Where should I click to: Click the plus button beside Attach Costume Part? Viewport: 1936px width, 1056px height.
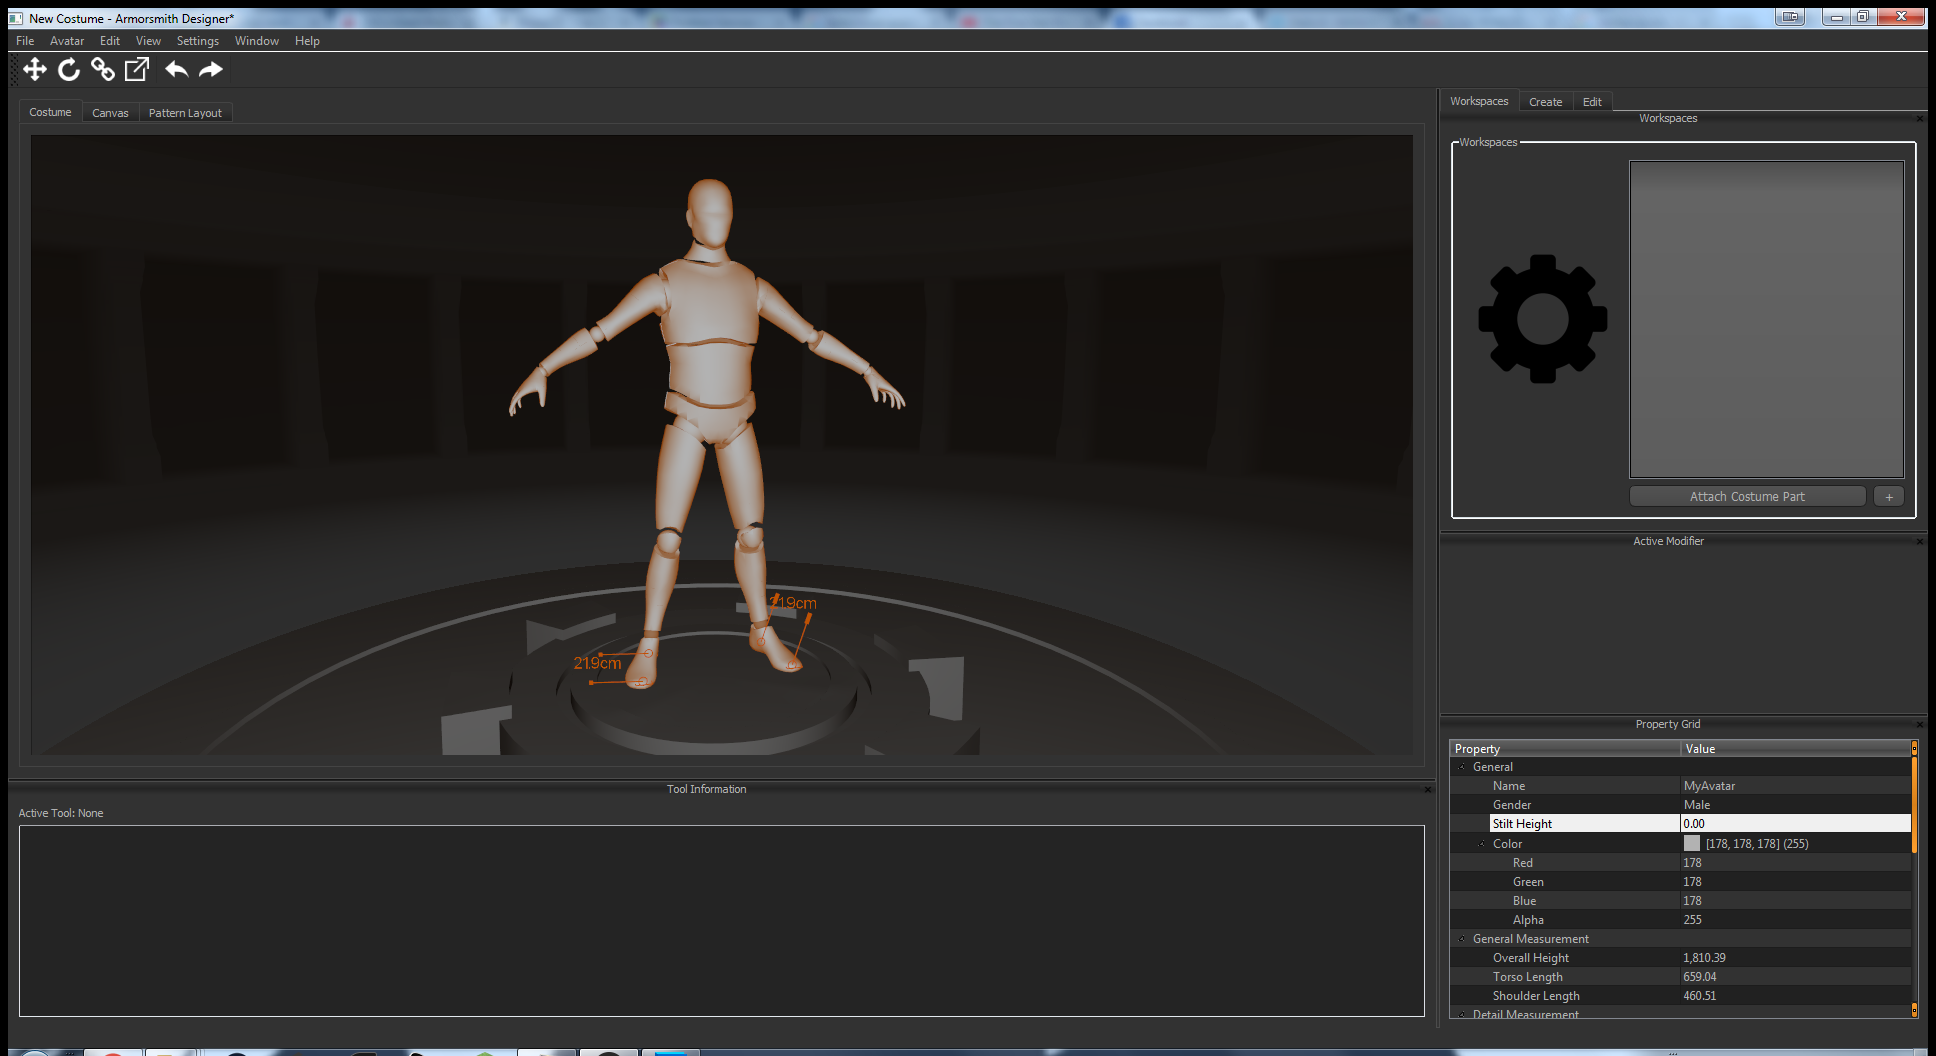(1888, 497)
